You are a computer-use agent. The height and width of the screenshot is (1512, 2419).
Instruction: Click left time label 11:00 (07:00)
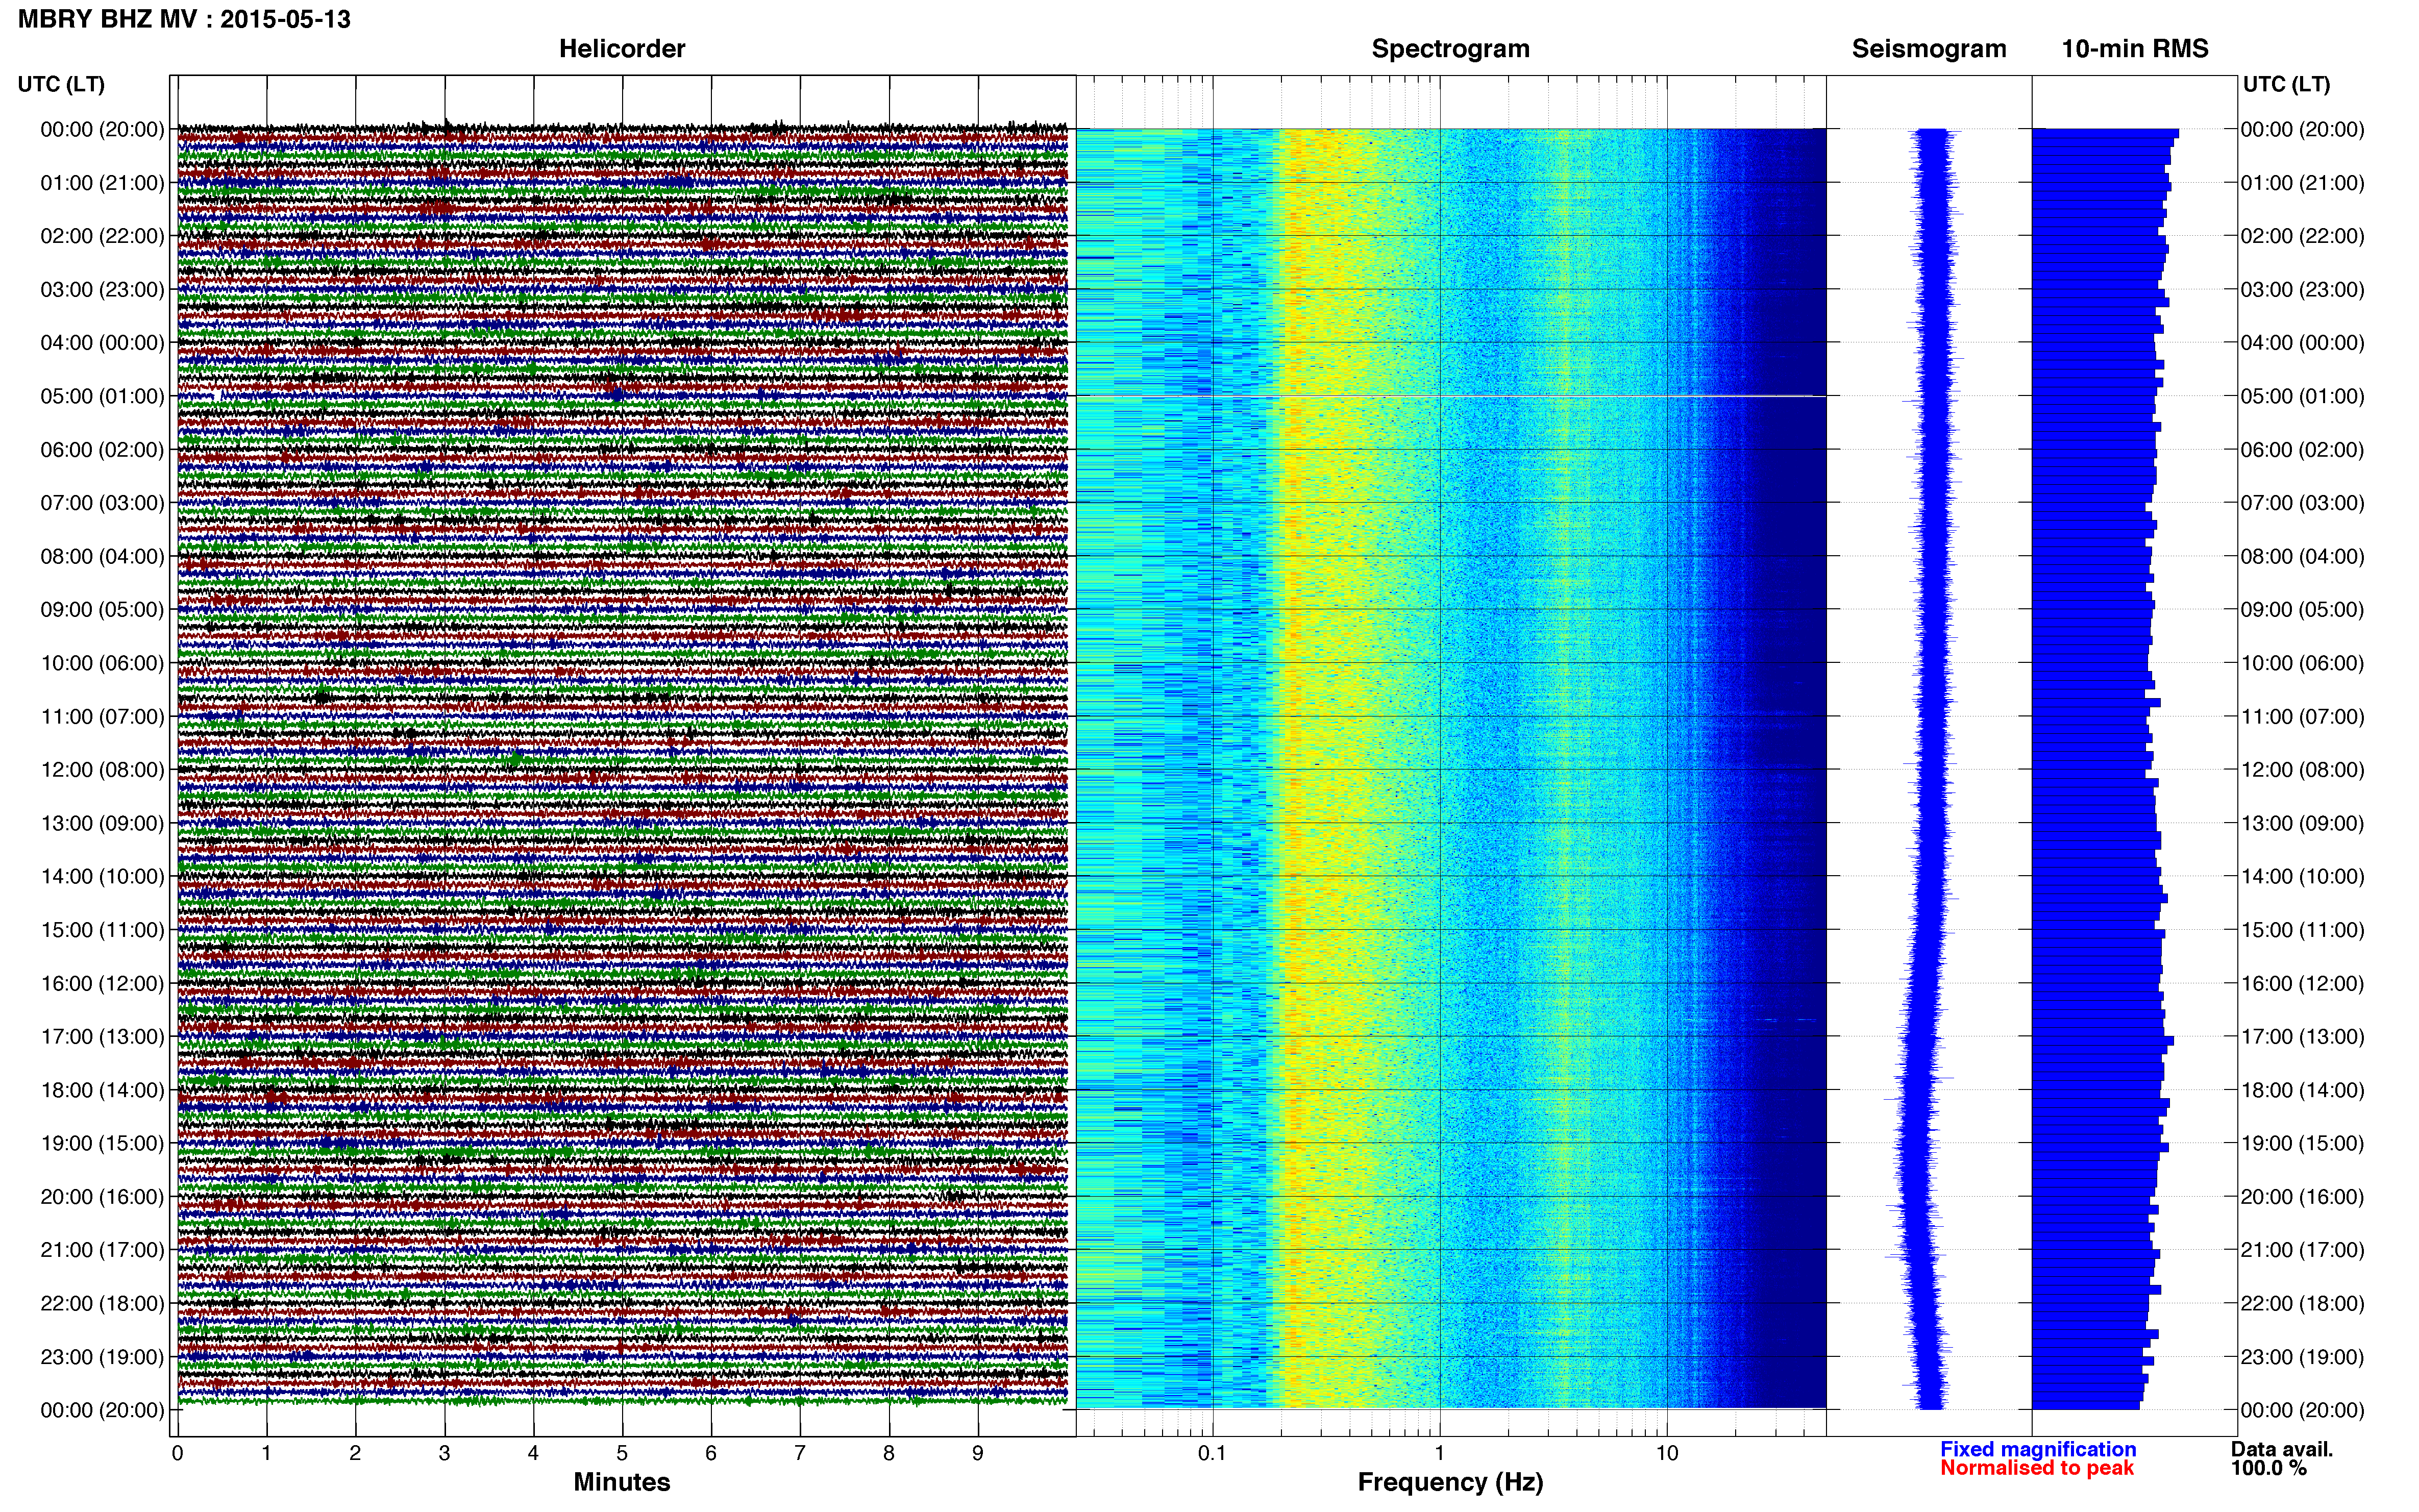(102, 716)
